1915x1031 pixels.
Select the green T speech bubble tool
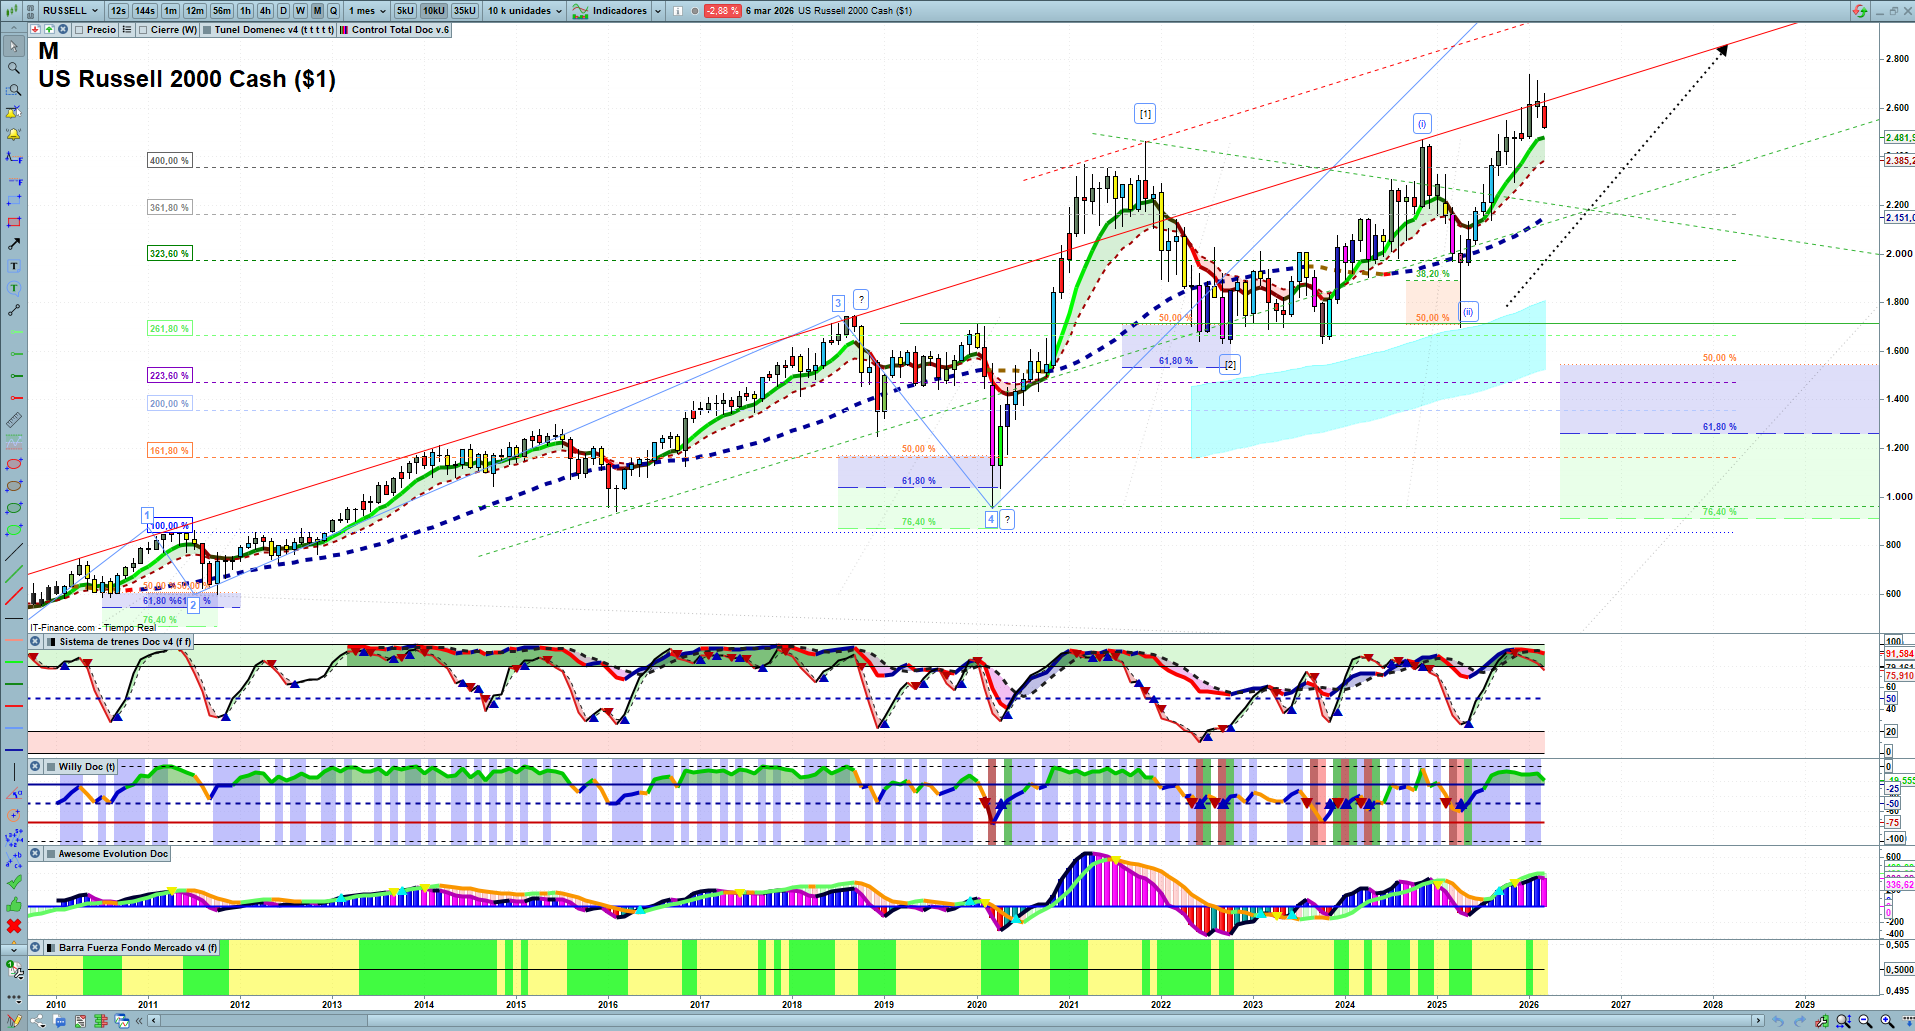click(13, 288)
